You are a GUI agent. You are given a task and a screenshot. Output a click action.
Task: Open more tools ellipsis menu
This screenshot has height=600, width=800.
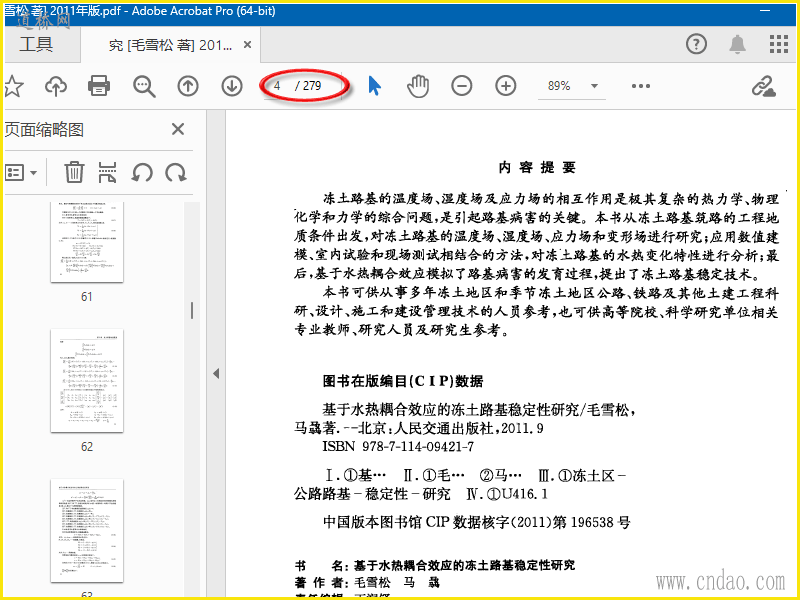click(641, 86)
